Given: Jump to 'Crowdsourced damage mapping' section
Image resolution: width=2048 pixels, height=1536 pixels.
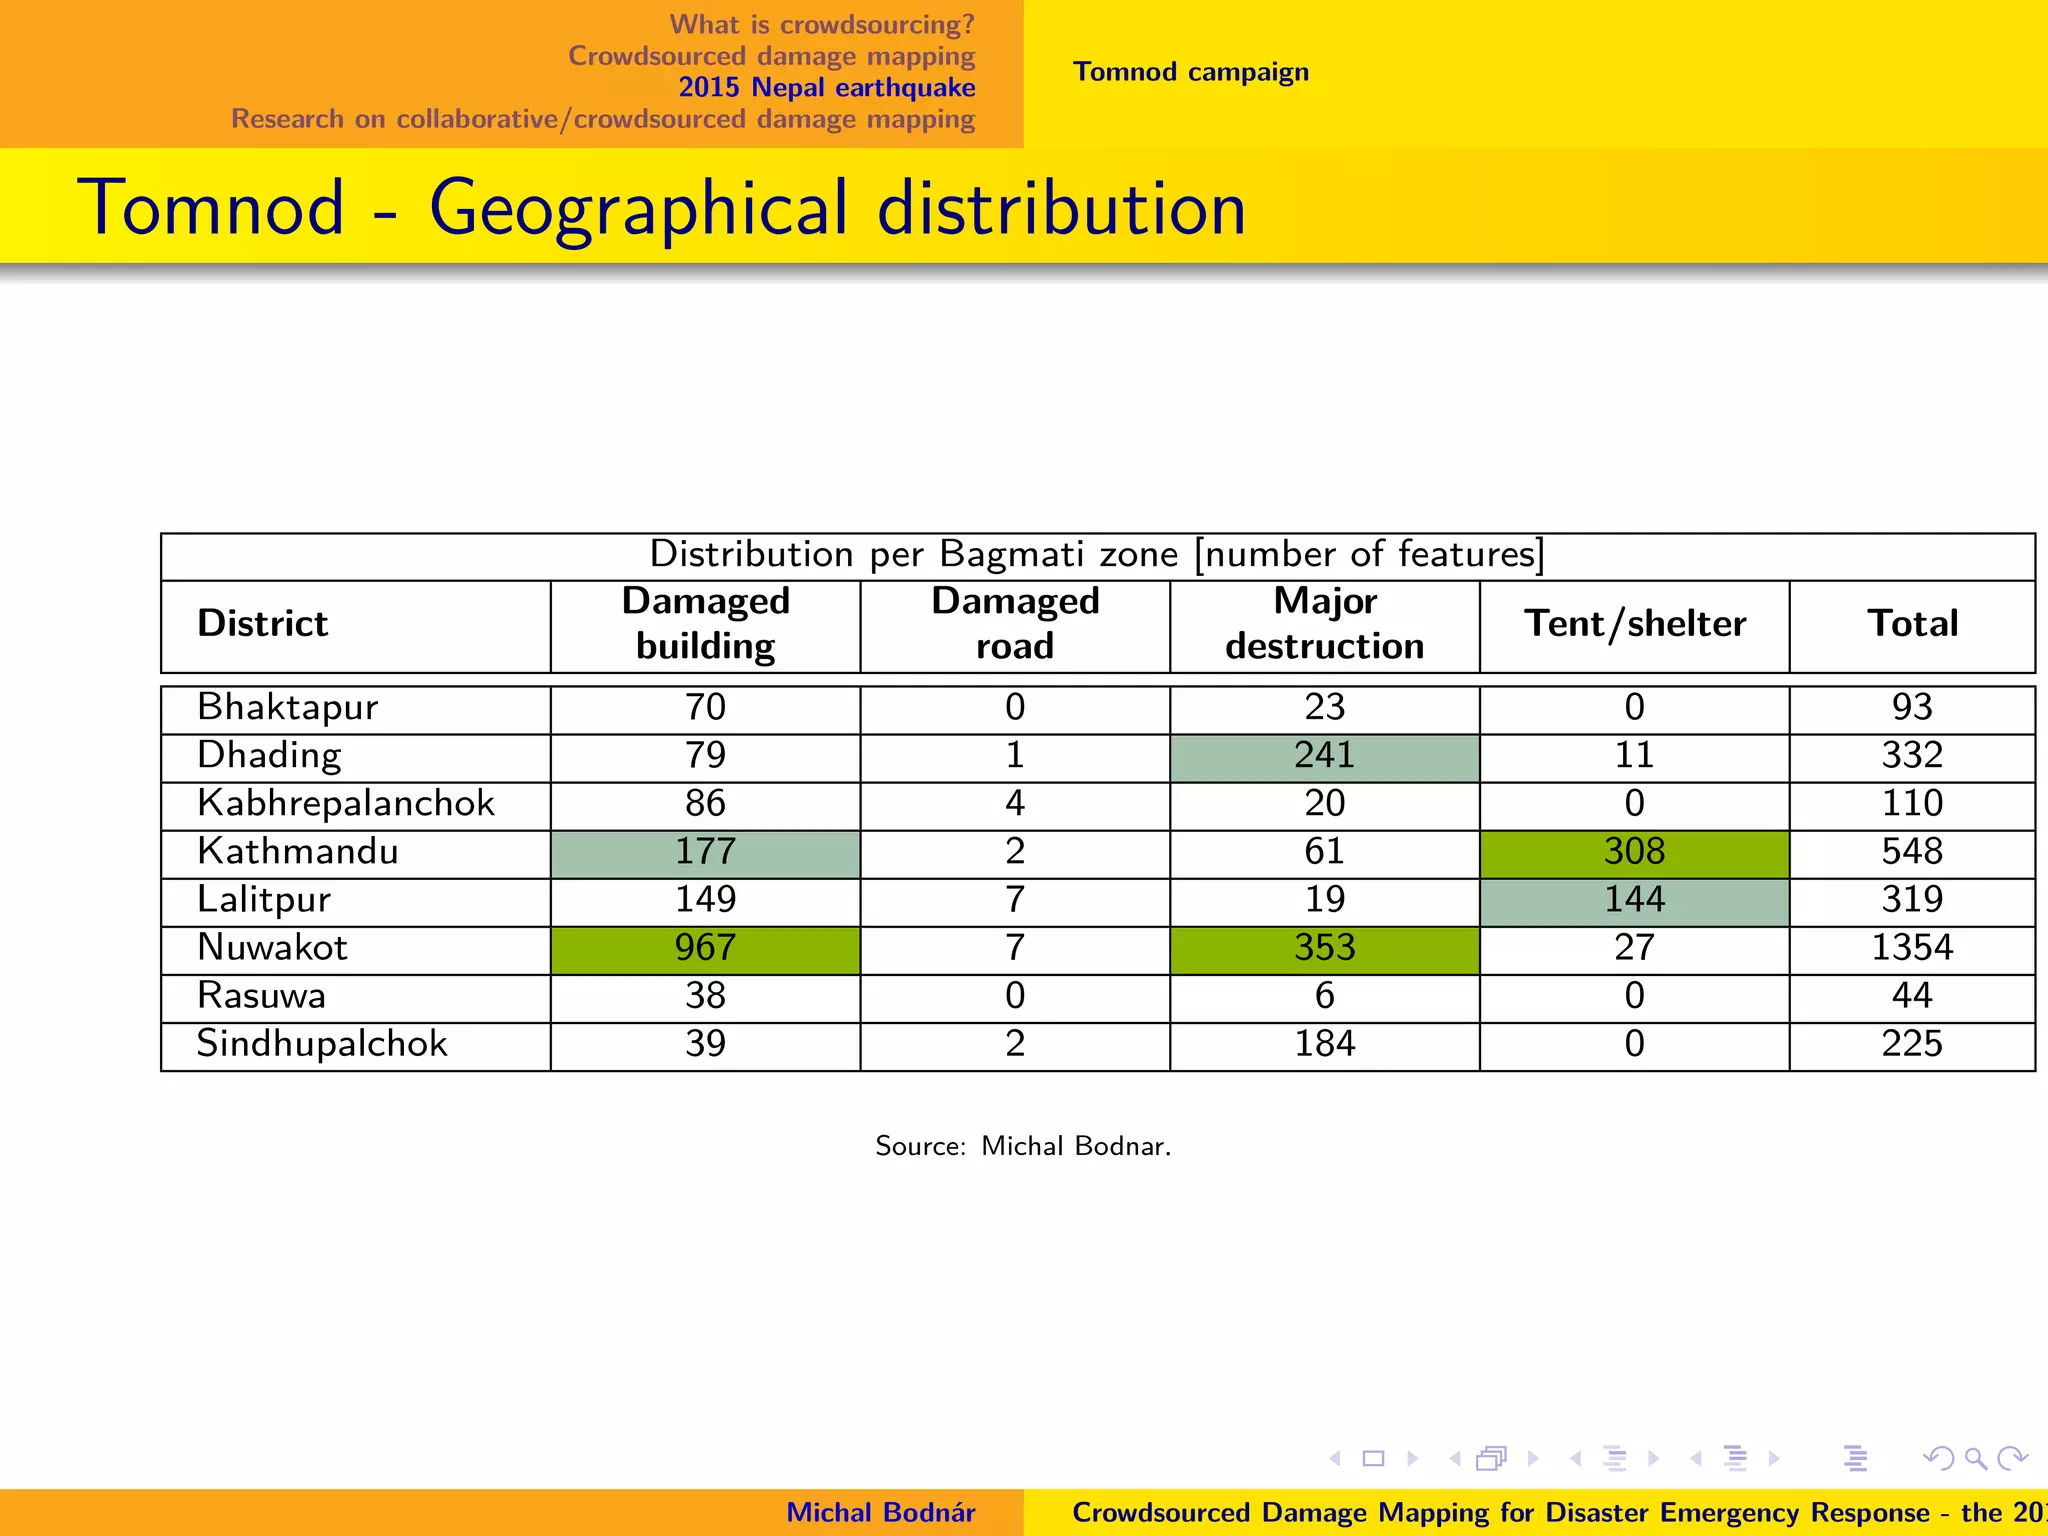Looking at the screenshot, I should pyautogui.click(x=771, y=56).
